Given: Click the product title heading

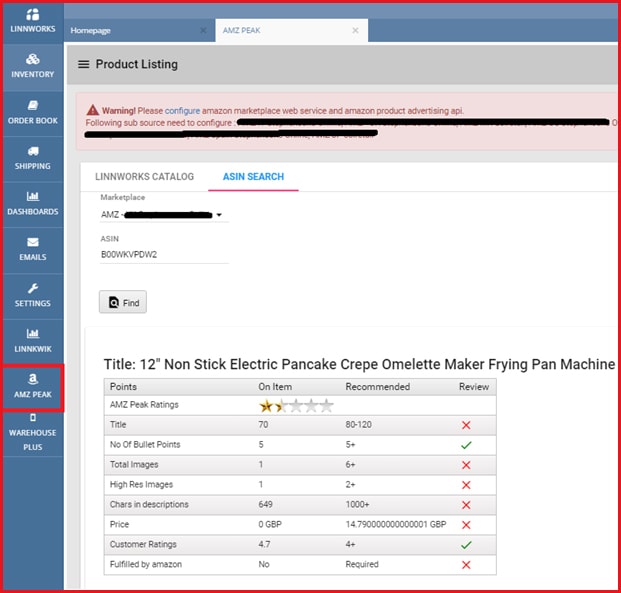Looking at the screenshot, I should [x=359, y=364].
